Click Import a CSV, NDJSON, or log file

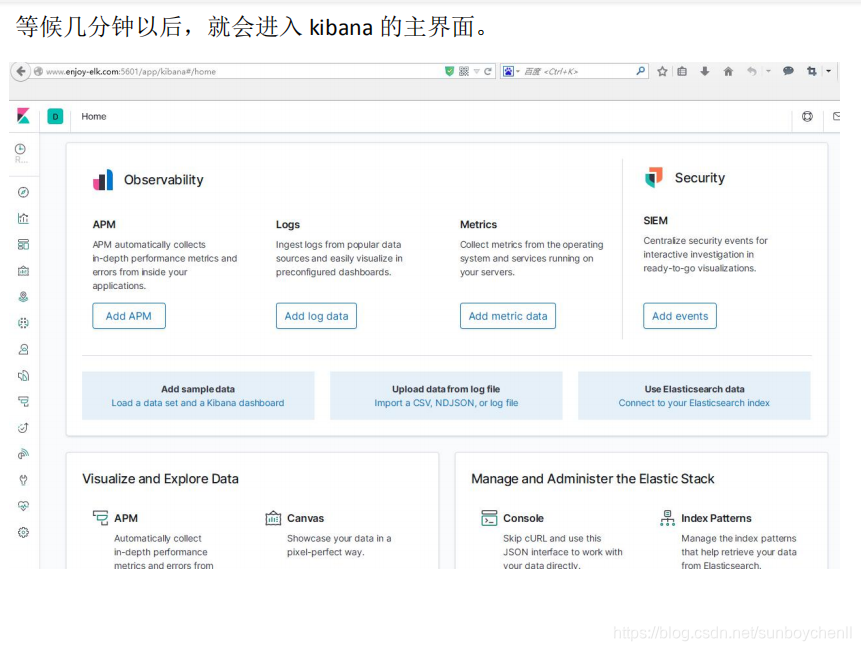pos(446,403)
